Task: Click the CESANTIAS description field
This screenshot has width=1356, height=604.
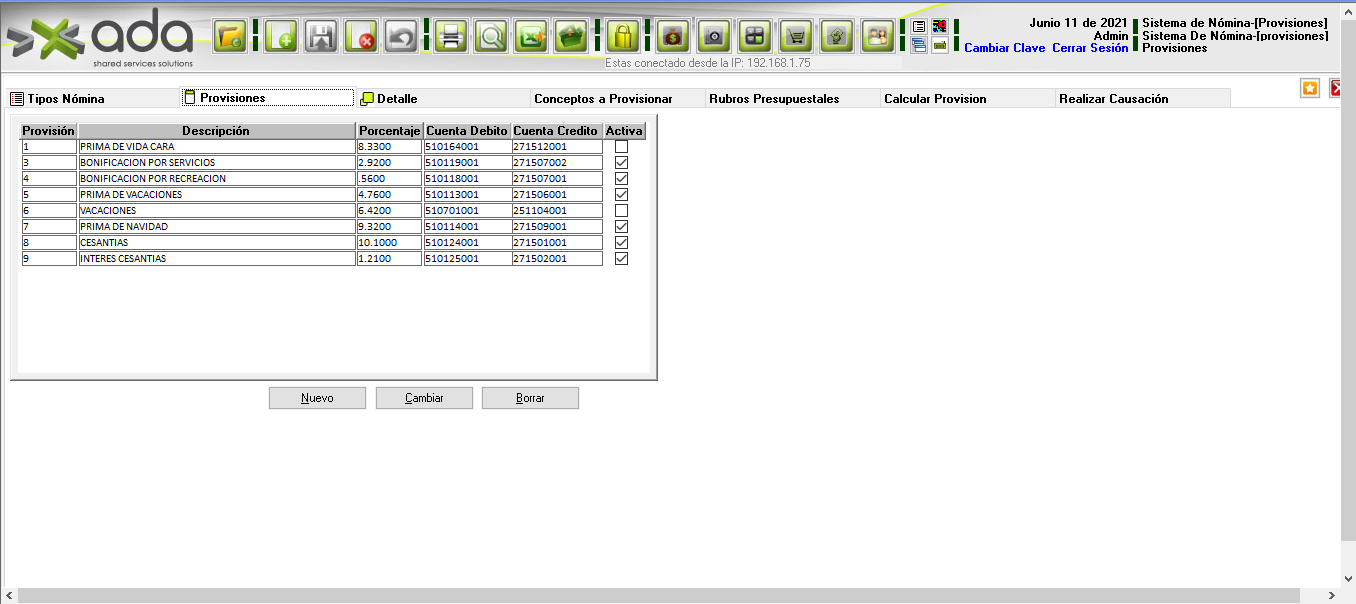Action: pos(216,243)
